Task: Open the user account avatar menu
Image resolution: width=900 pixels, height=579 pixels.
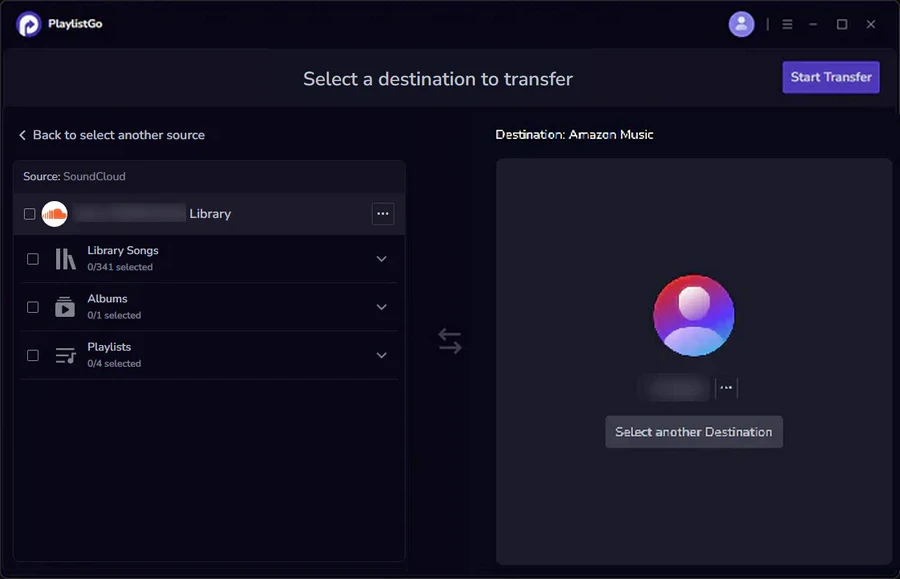Action: pos(741,24)
